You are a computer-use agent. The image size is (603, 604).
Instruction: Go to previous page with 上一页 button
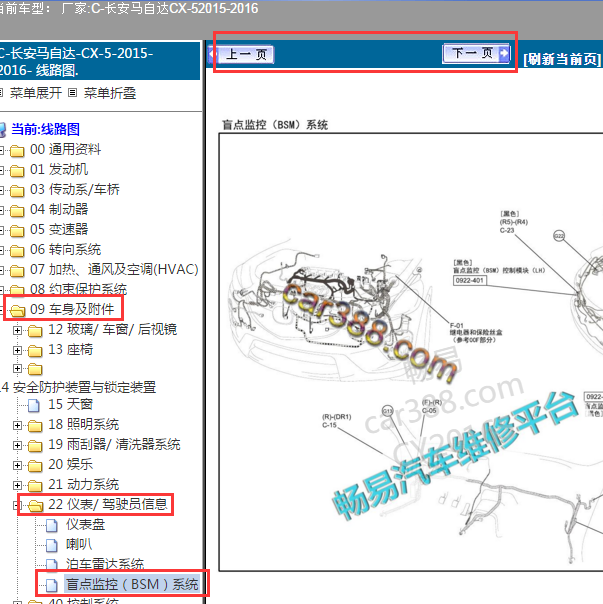[241, 54]
